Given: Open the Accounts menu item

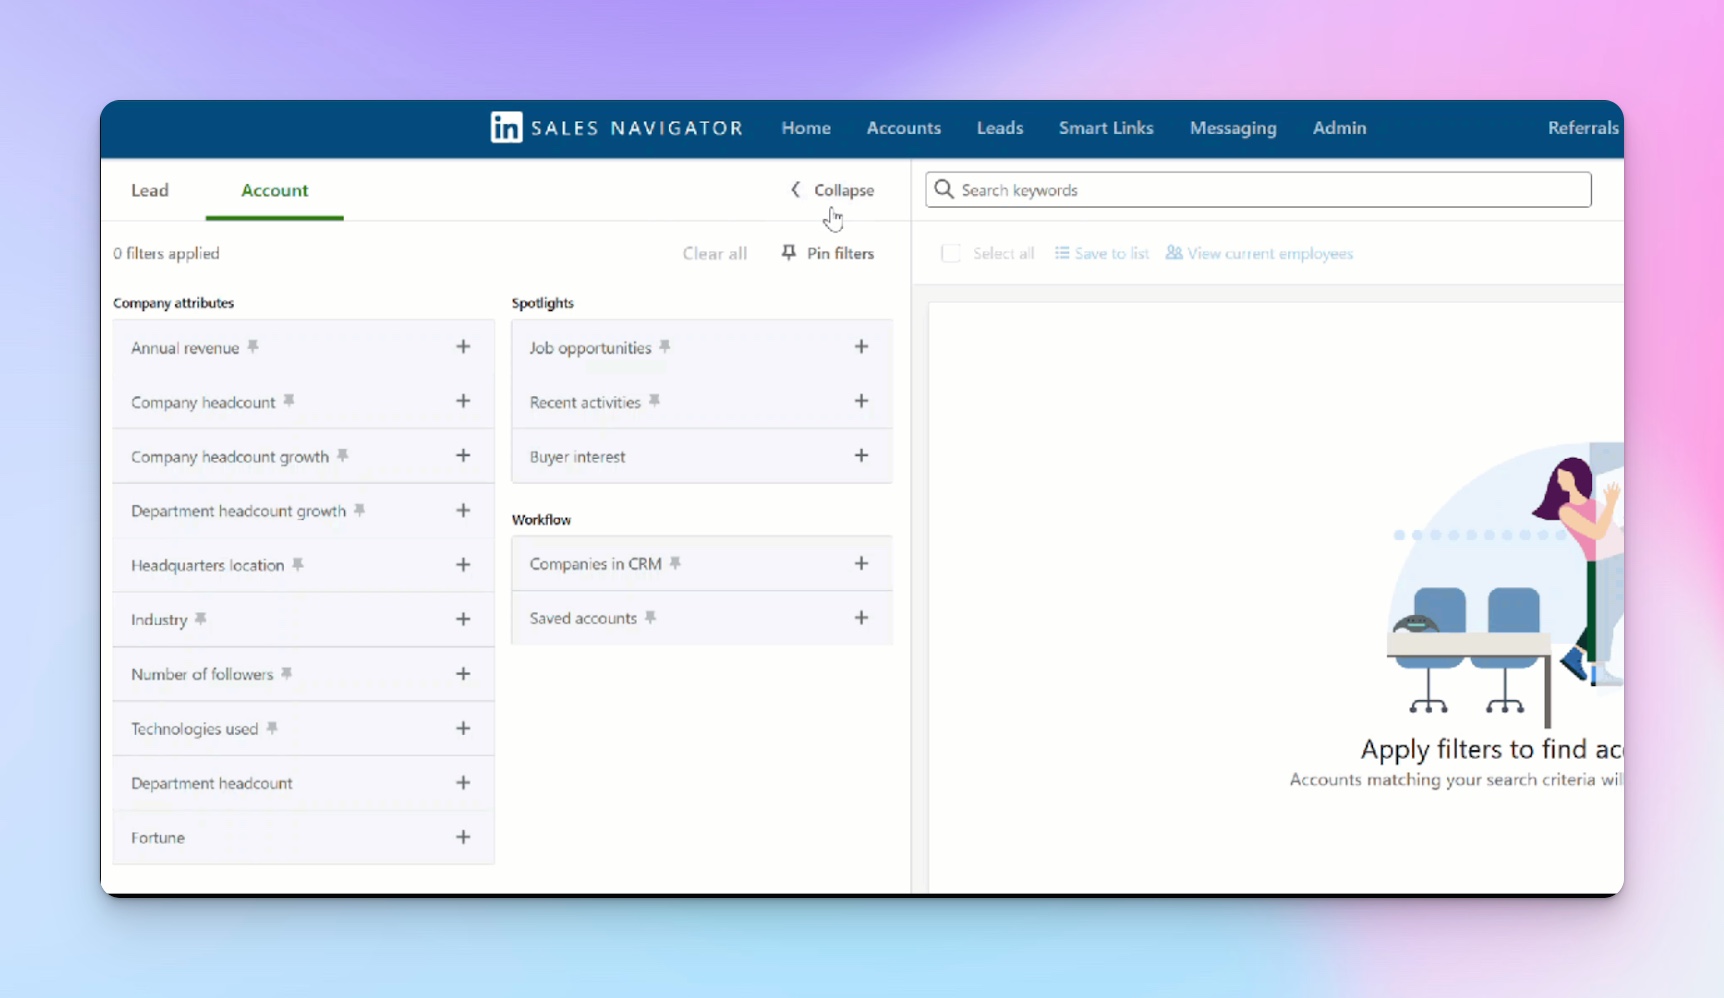Looking at the screenshot, I should point(904,128).
